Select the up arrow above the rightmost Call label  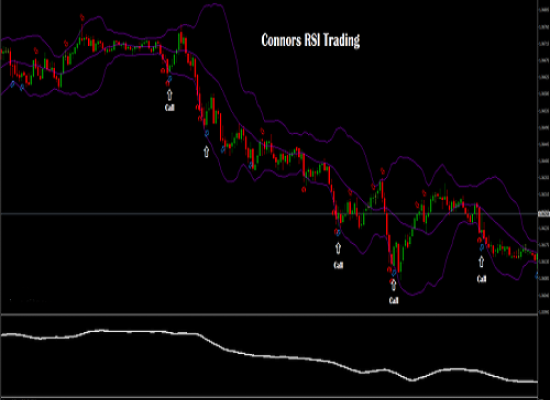(481, 262)
